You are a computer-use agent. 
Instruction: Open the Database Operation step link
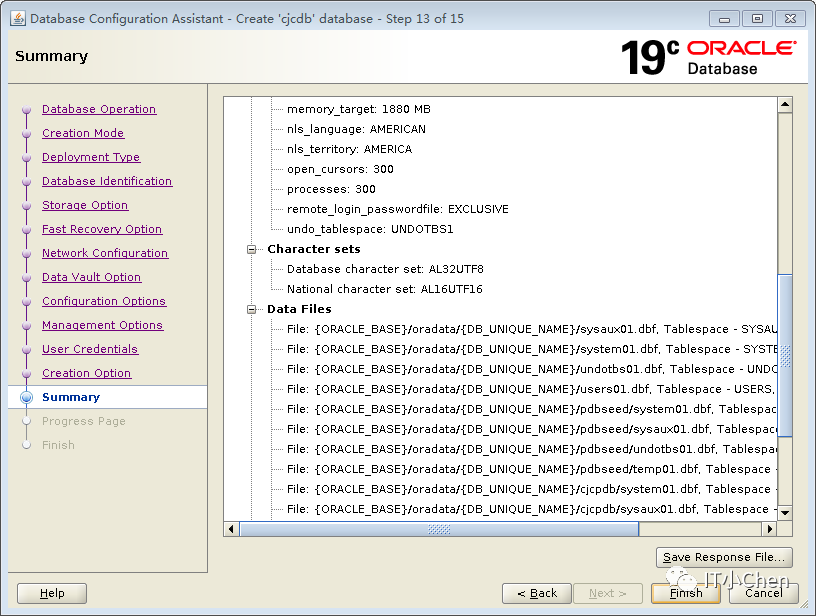99,109
